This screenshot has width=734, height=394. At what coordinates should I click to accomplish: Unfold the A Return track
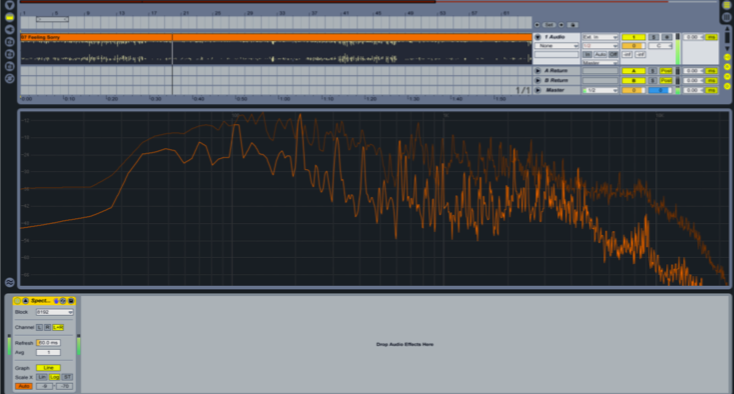click(538, 71)
